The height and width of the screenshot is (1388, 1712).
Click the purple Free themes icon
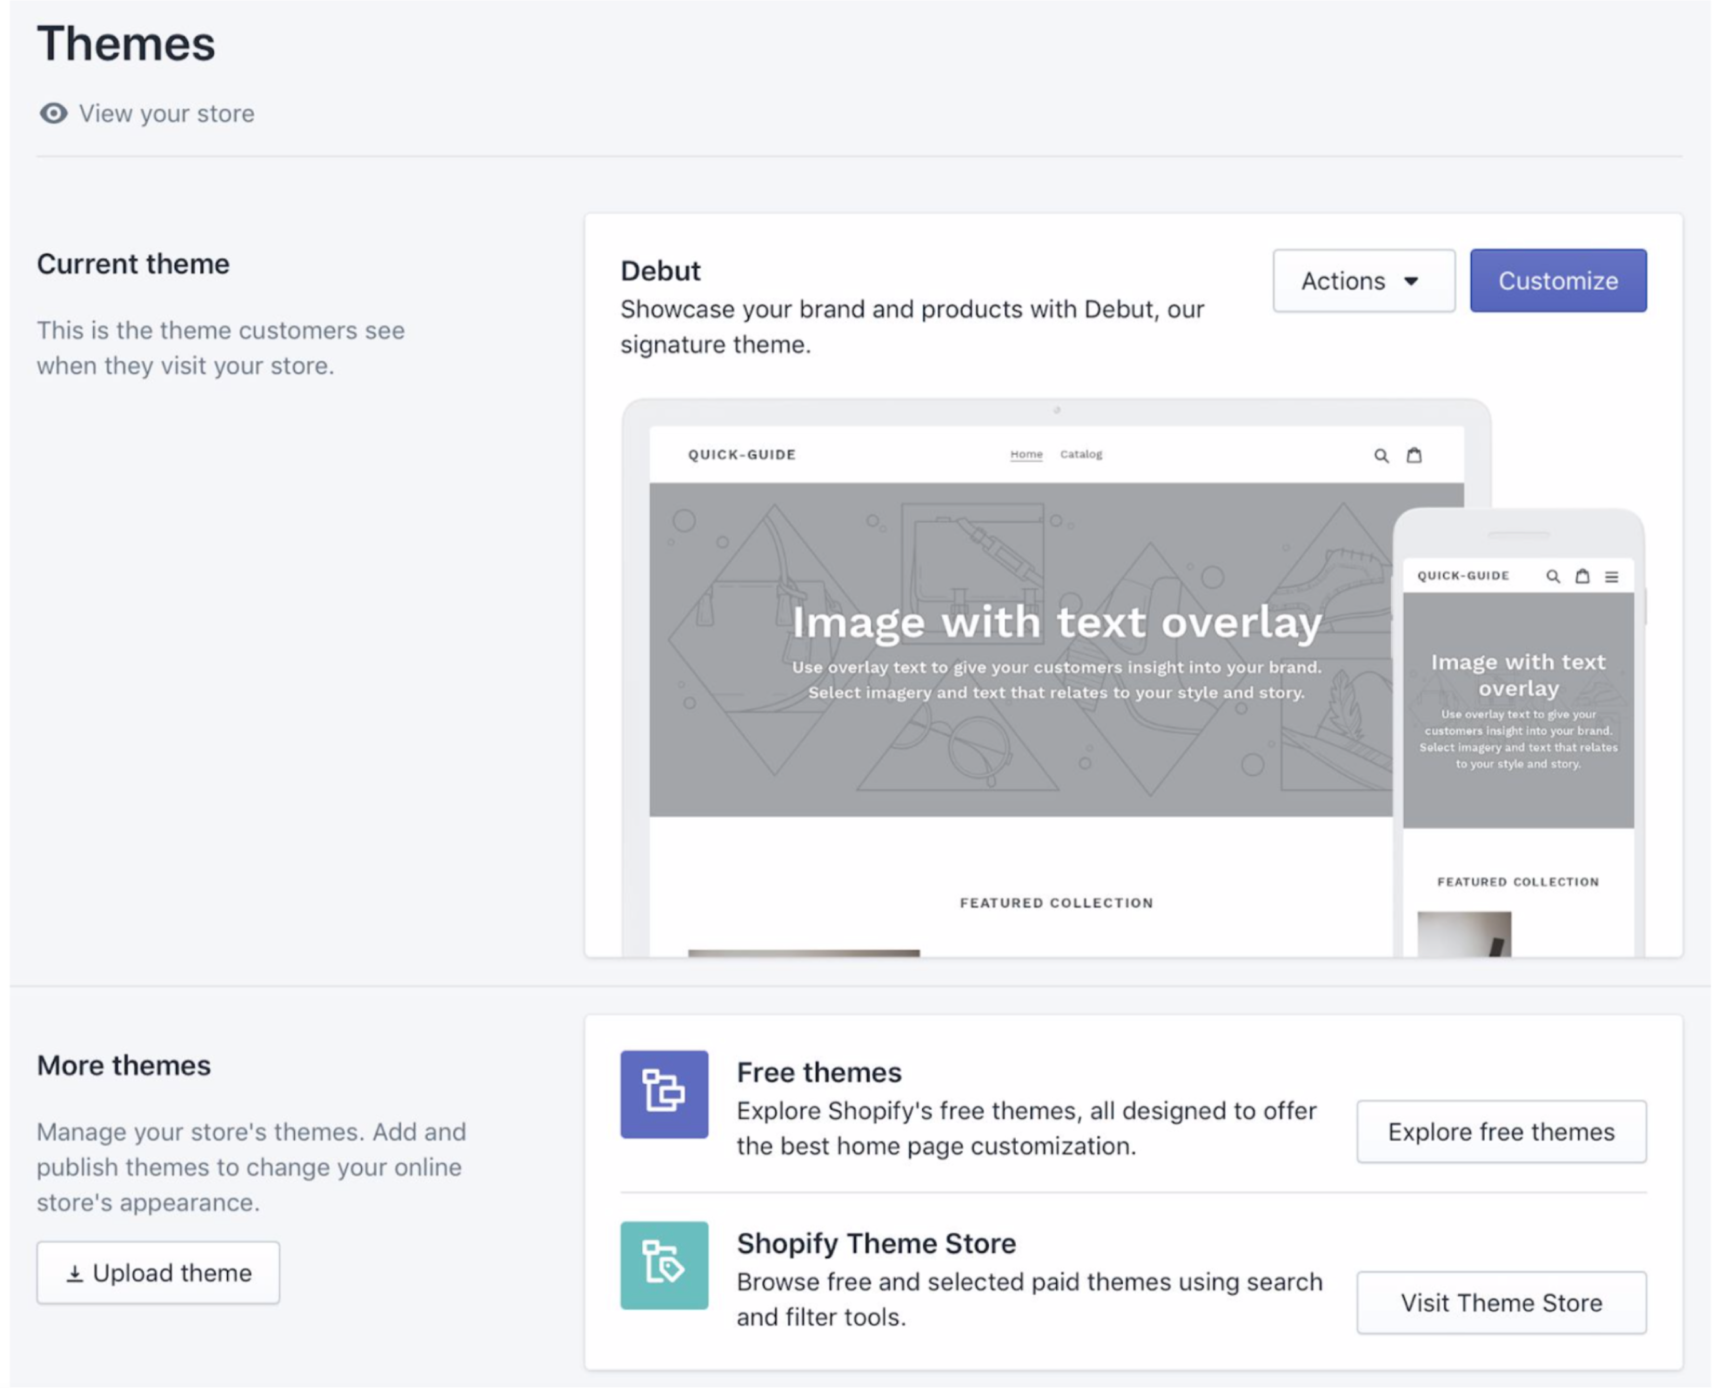[664, 1094]
